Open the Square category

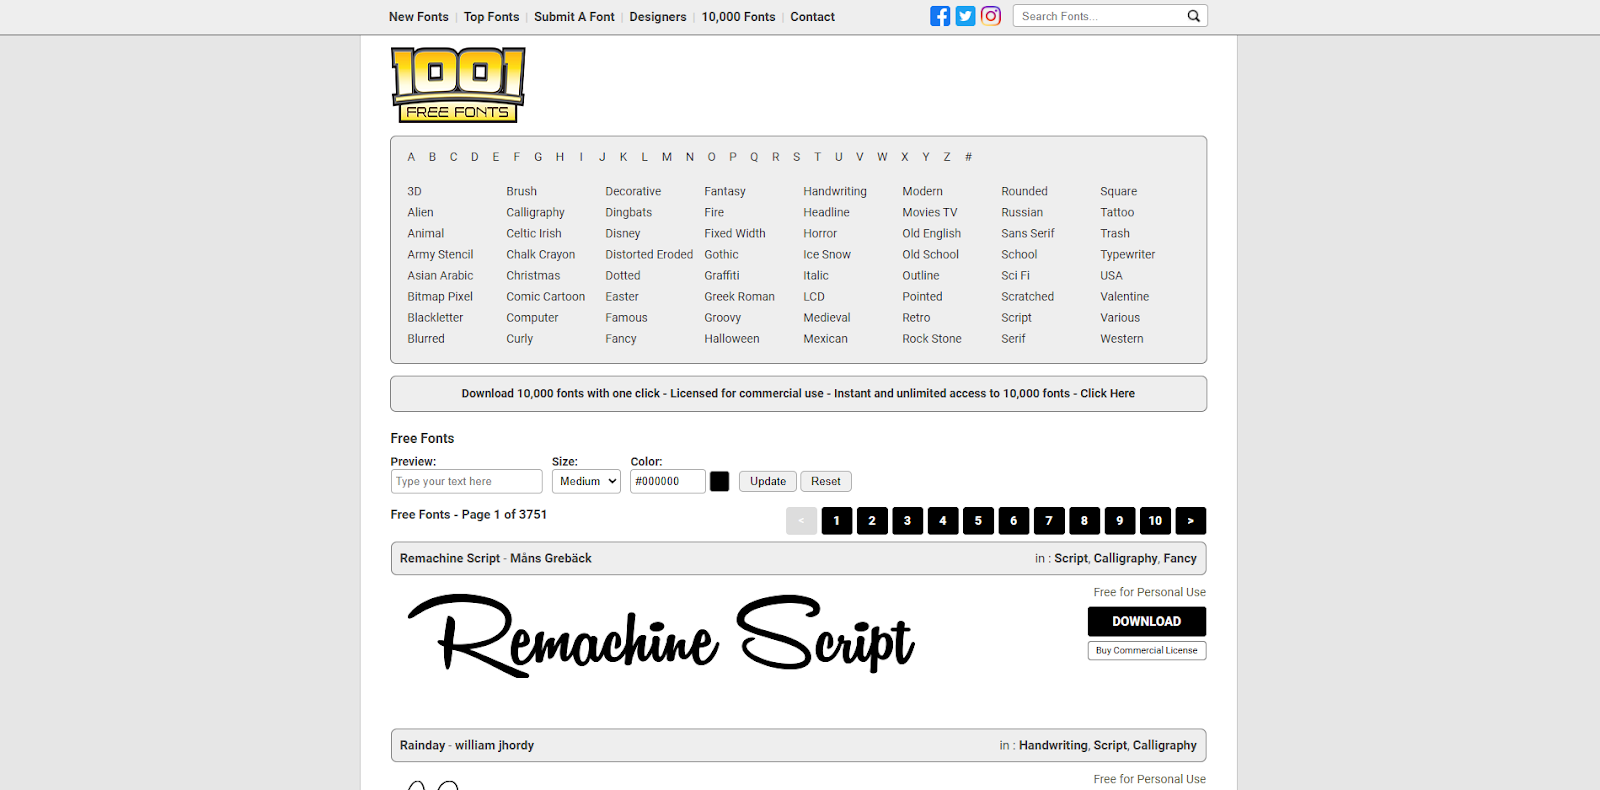coord(1118,191)
